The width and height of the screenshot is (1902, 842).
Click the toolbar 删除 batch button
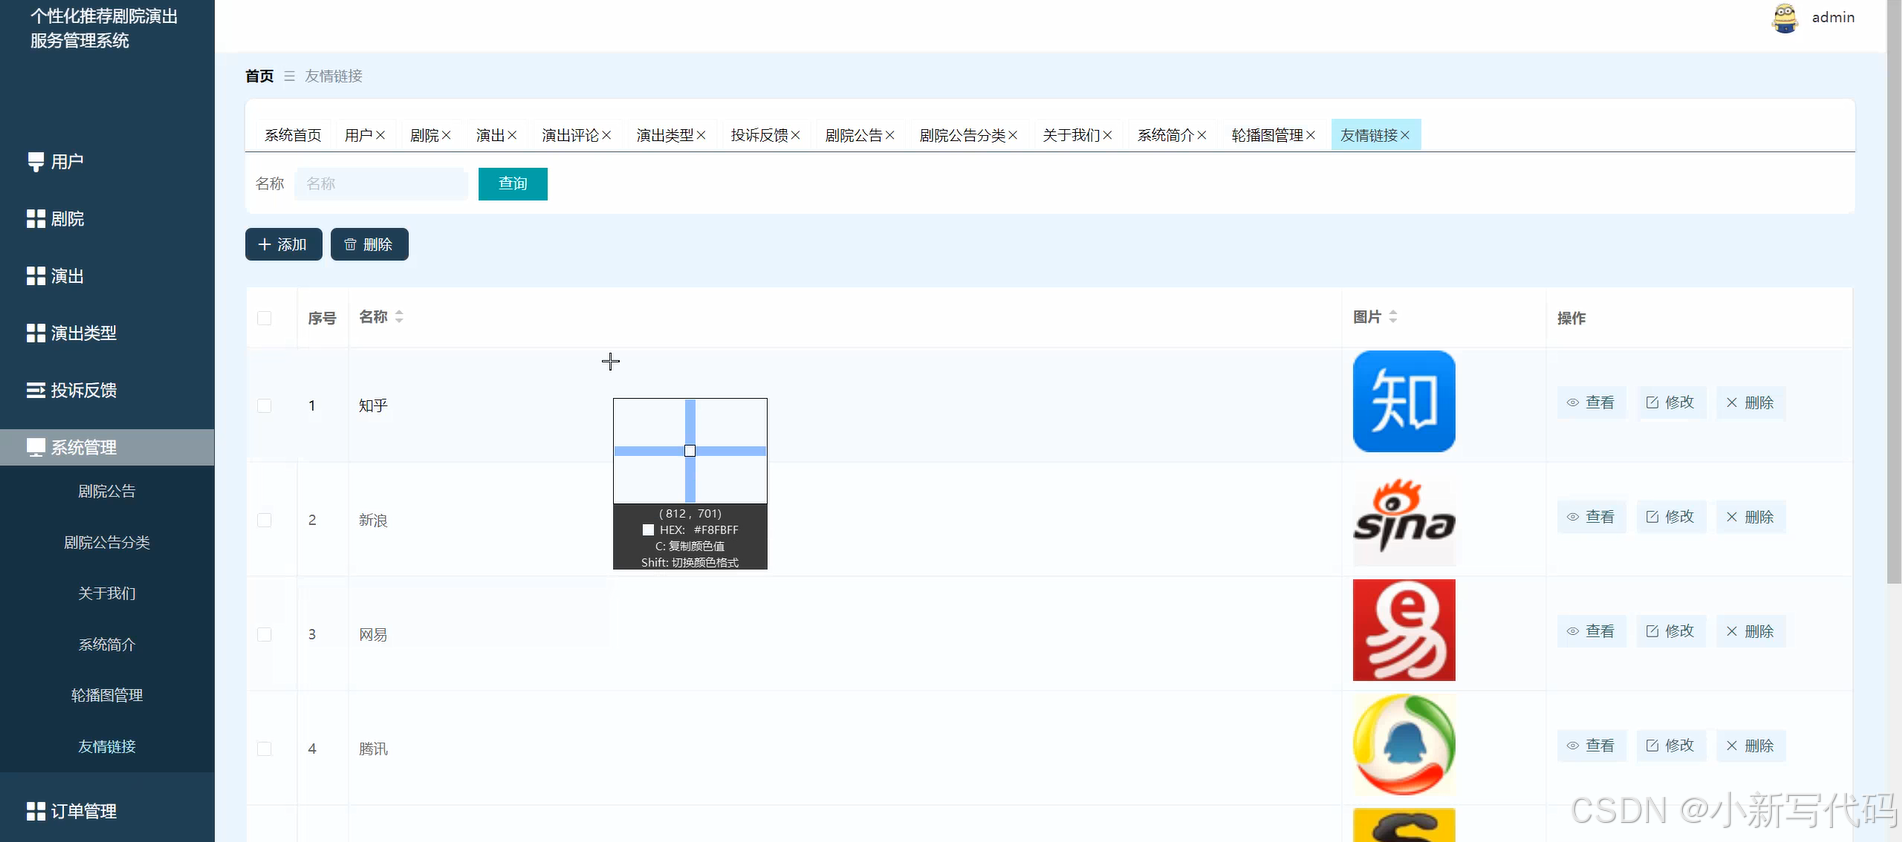369,244
